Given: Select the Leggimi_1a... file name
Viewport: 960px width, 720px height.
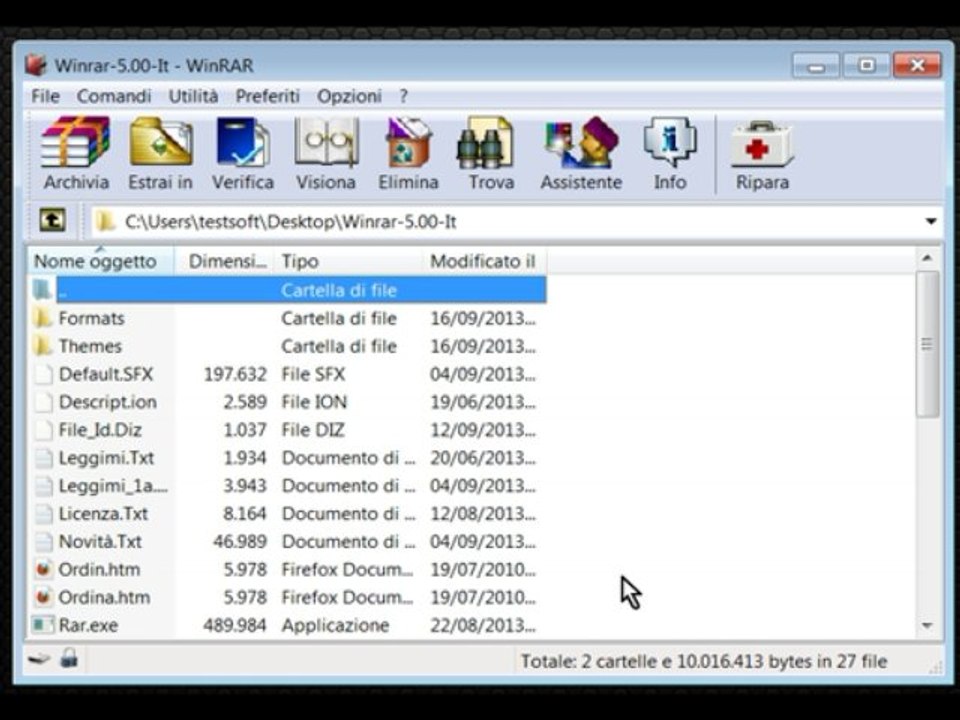Looking at the screenshot, I should [113, 486].
